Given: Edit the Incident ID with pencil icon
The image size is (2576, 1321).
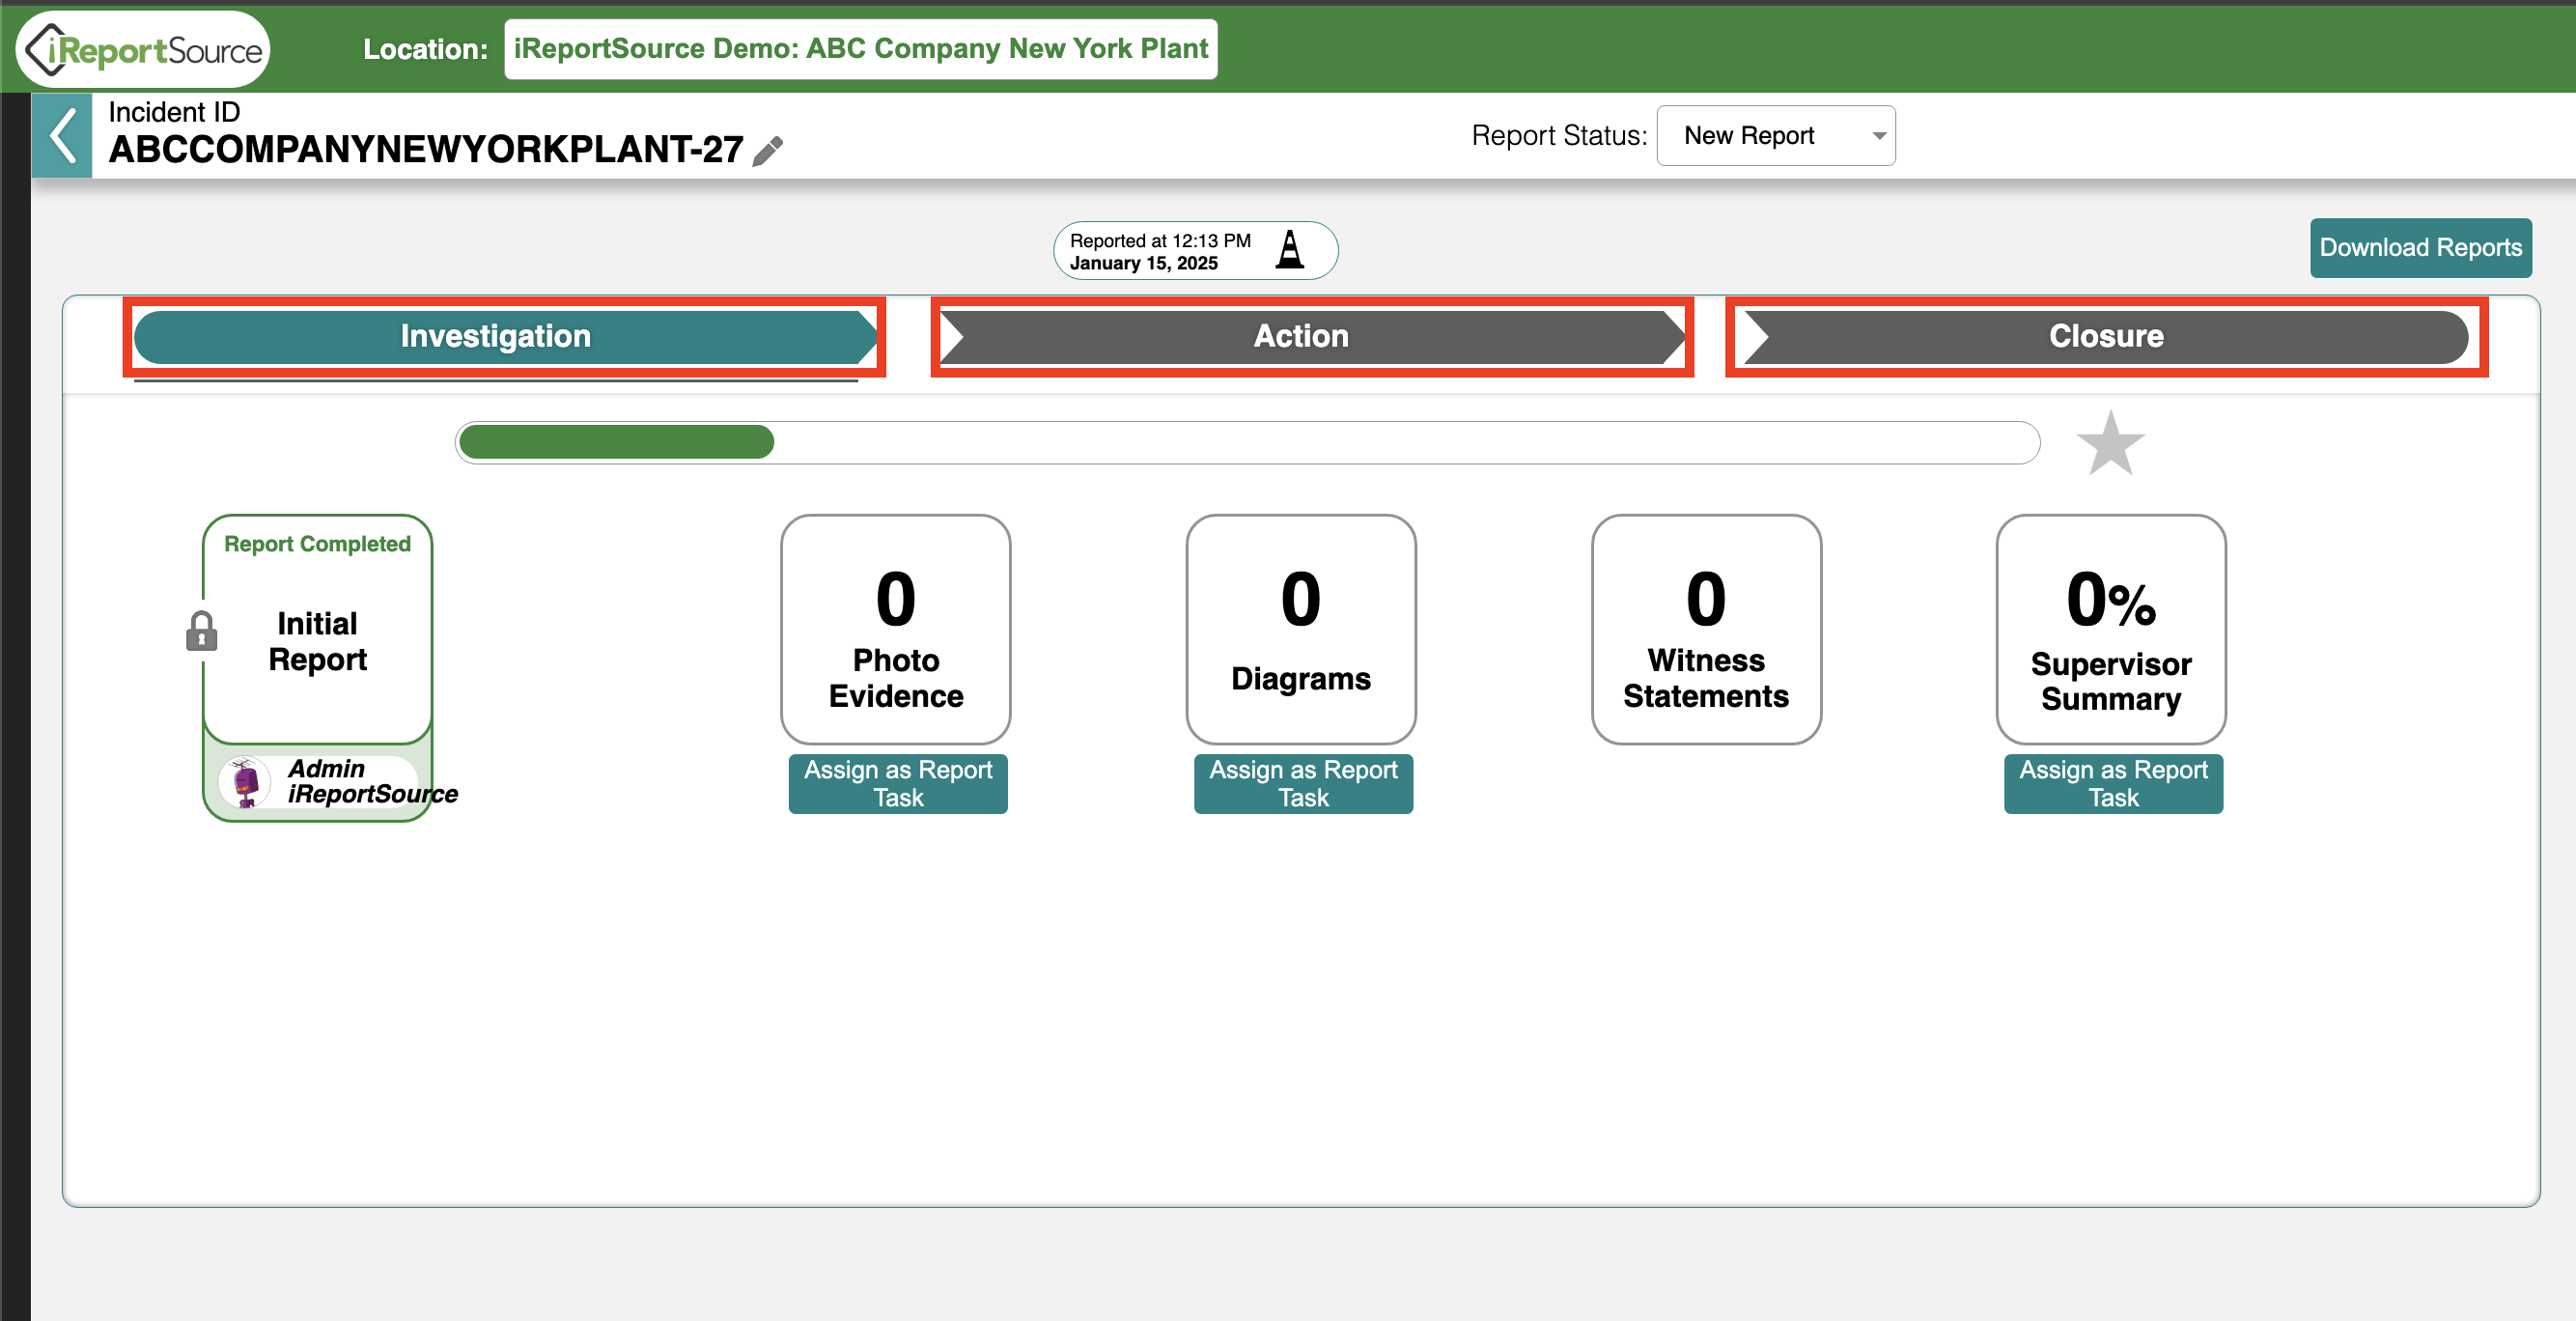Looking at the screenshot, I should [x=767, y=151].
